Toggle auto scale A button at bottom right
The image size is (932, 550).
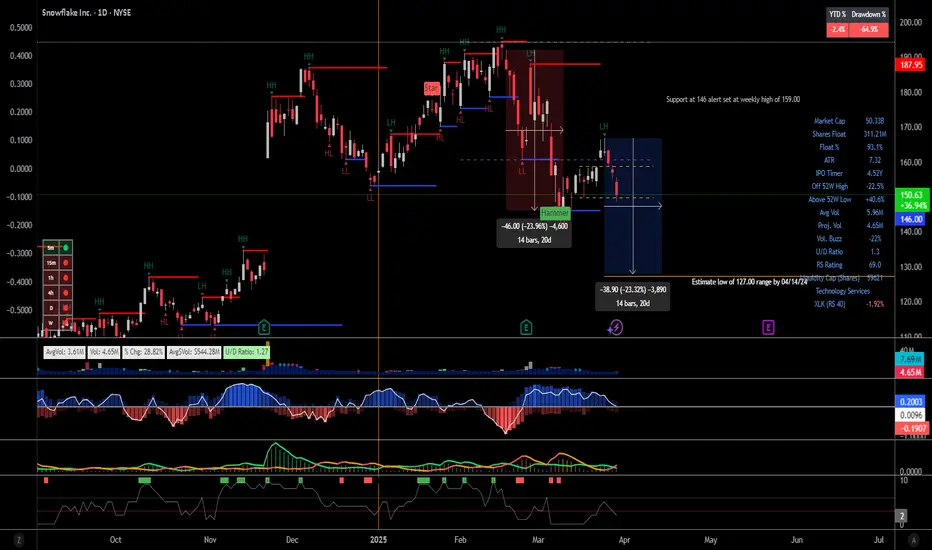pyautogui.click(x=914, y=540)
